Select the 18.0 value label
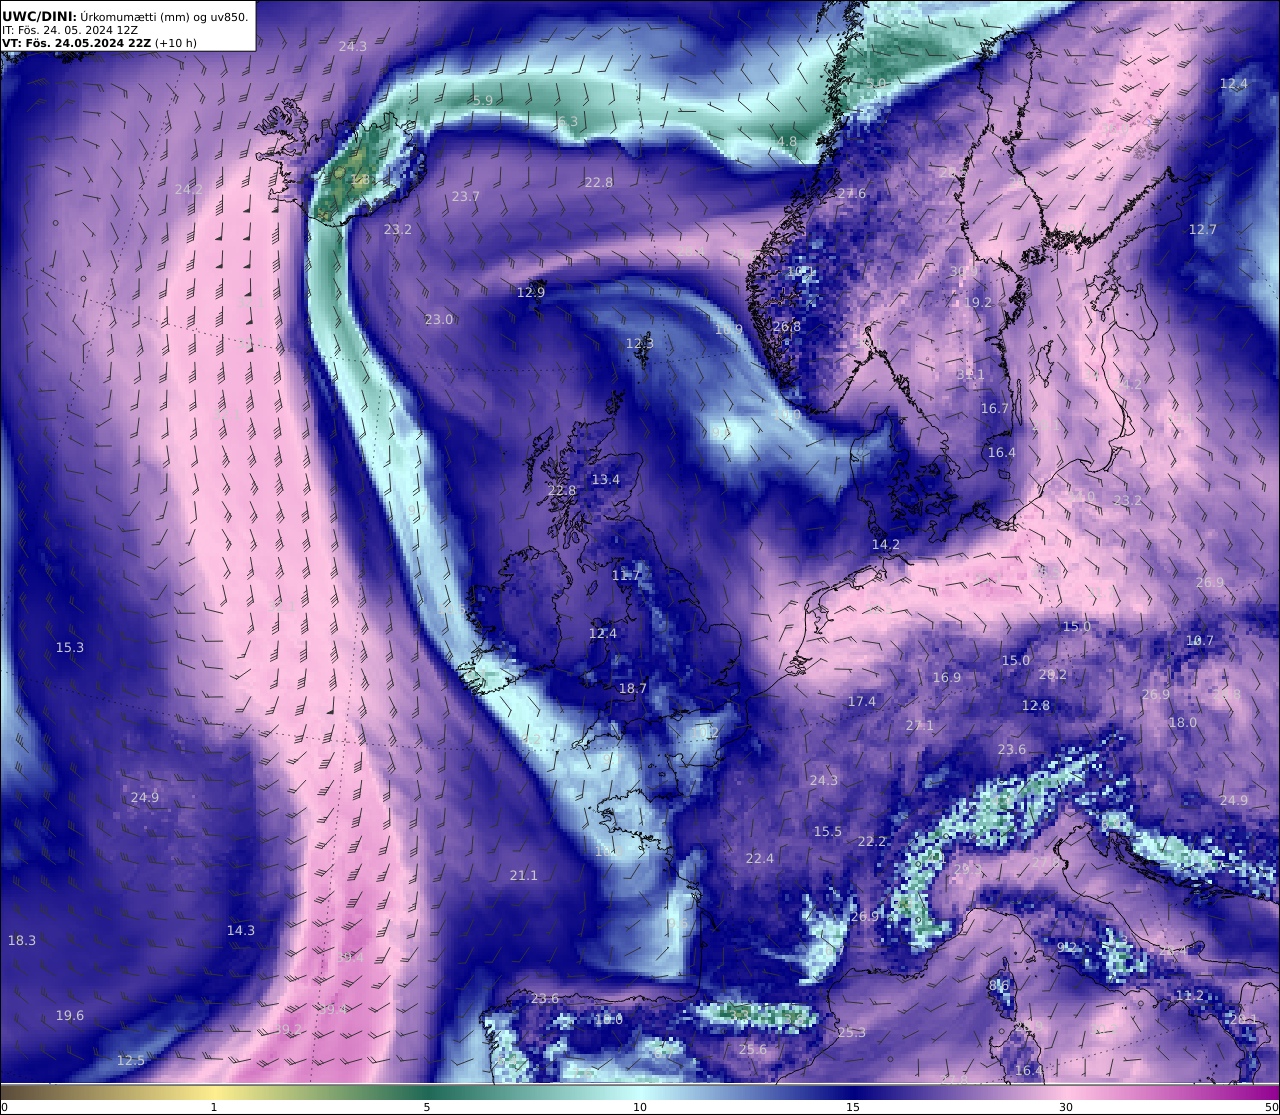The image size is (1280, 1115). coord(1183,723)
